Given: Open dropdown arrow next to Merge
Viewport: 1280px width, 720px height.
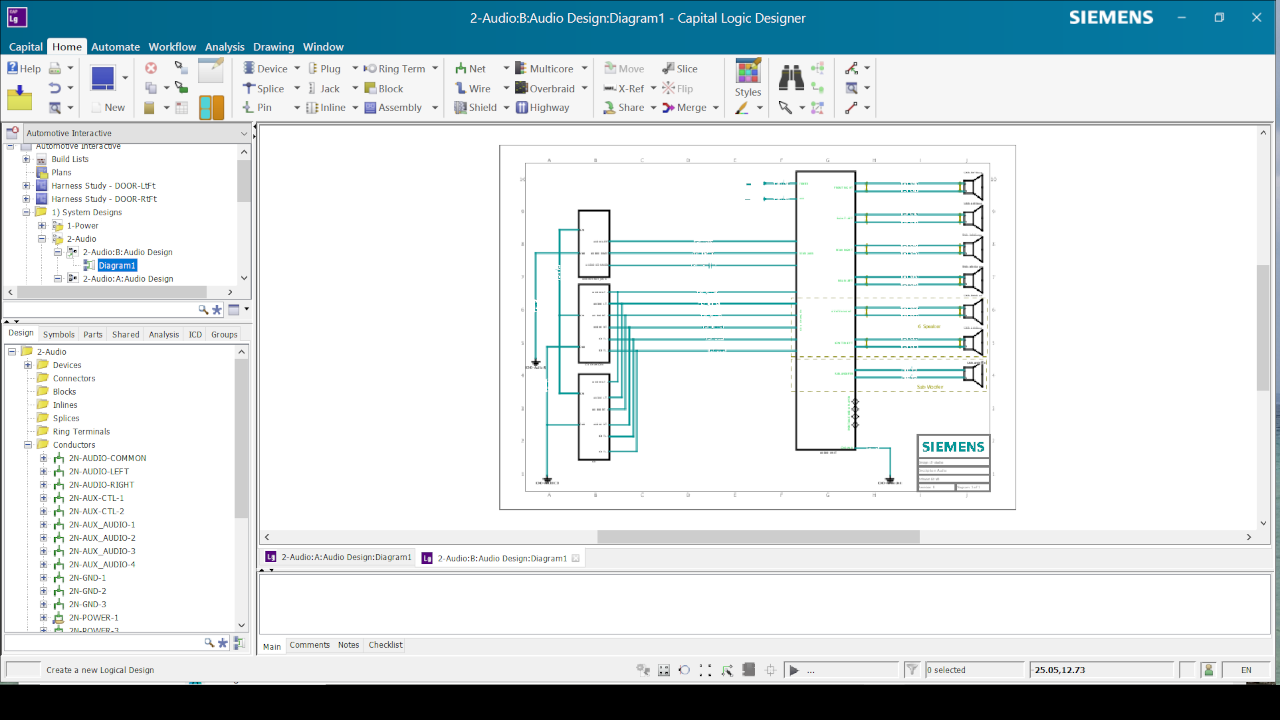Looking at the screenshot, I should (x=716, y=108).
